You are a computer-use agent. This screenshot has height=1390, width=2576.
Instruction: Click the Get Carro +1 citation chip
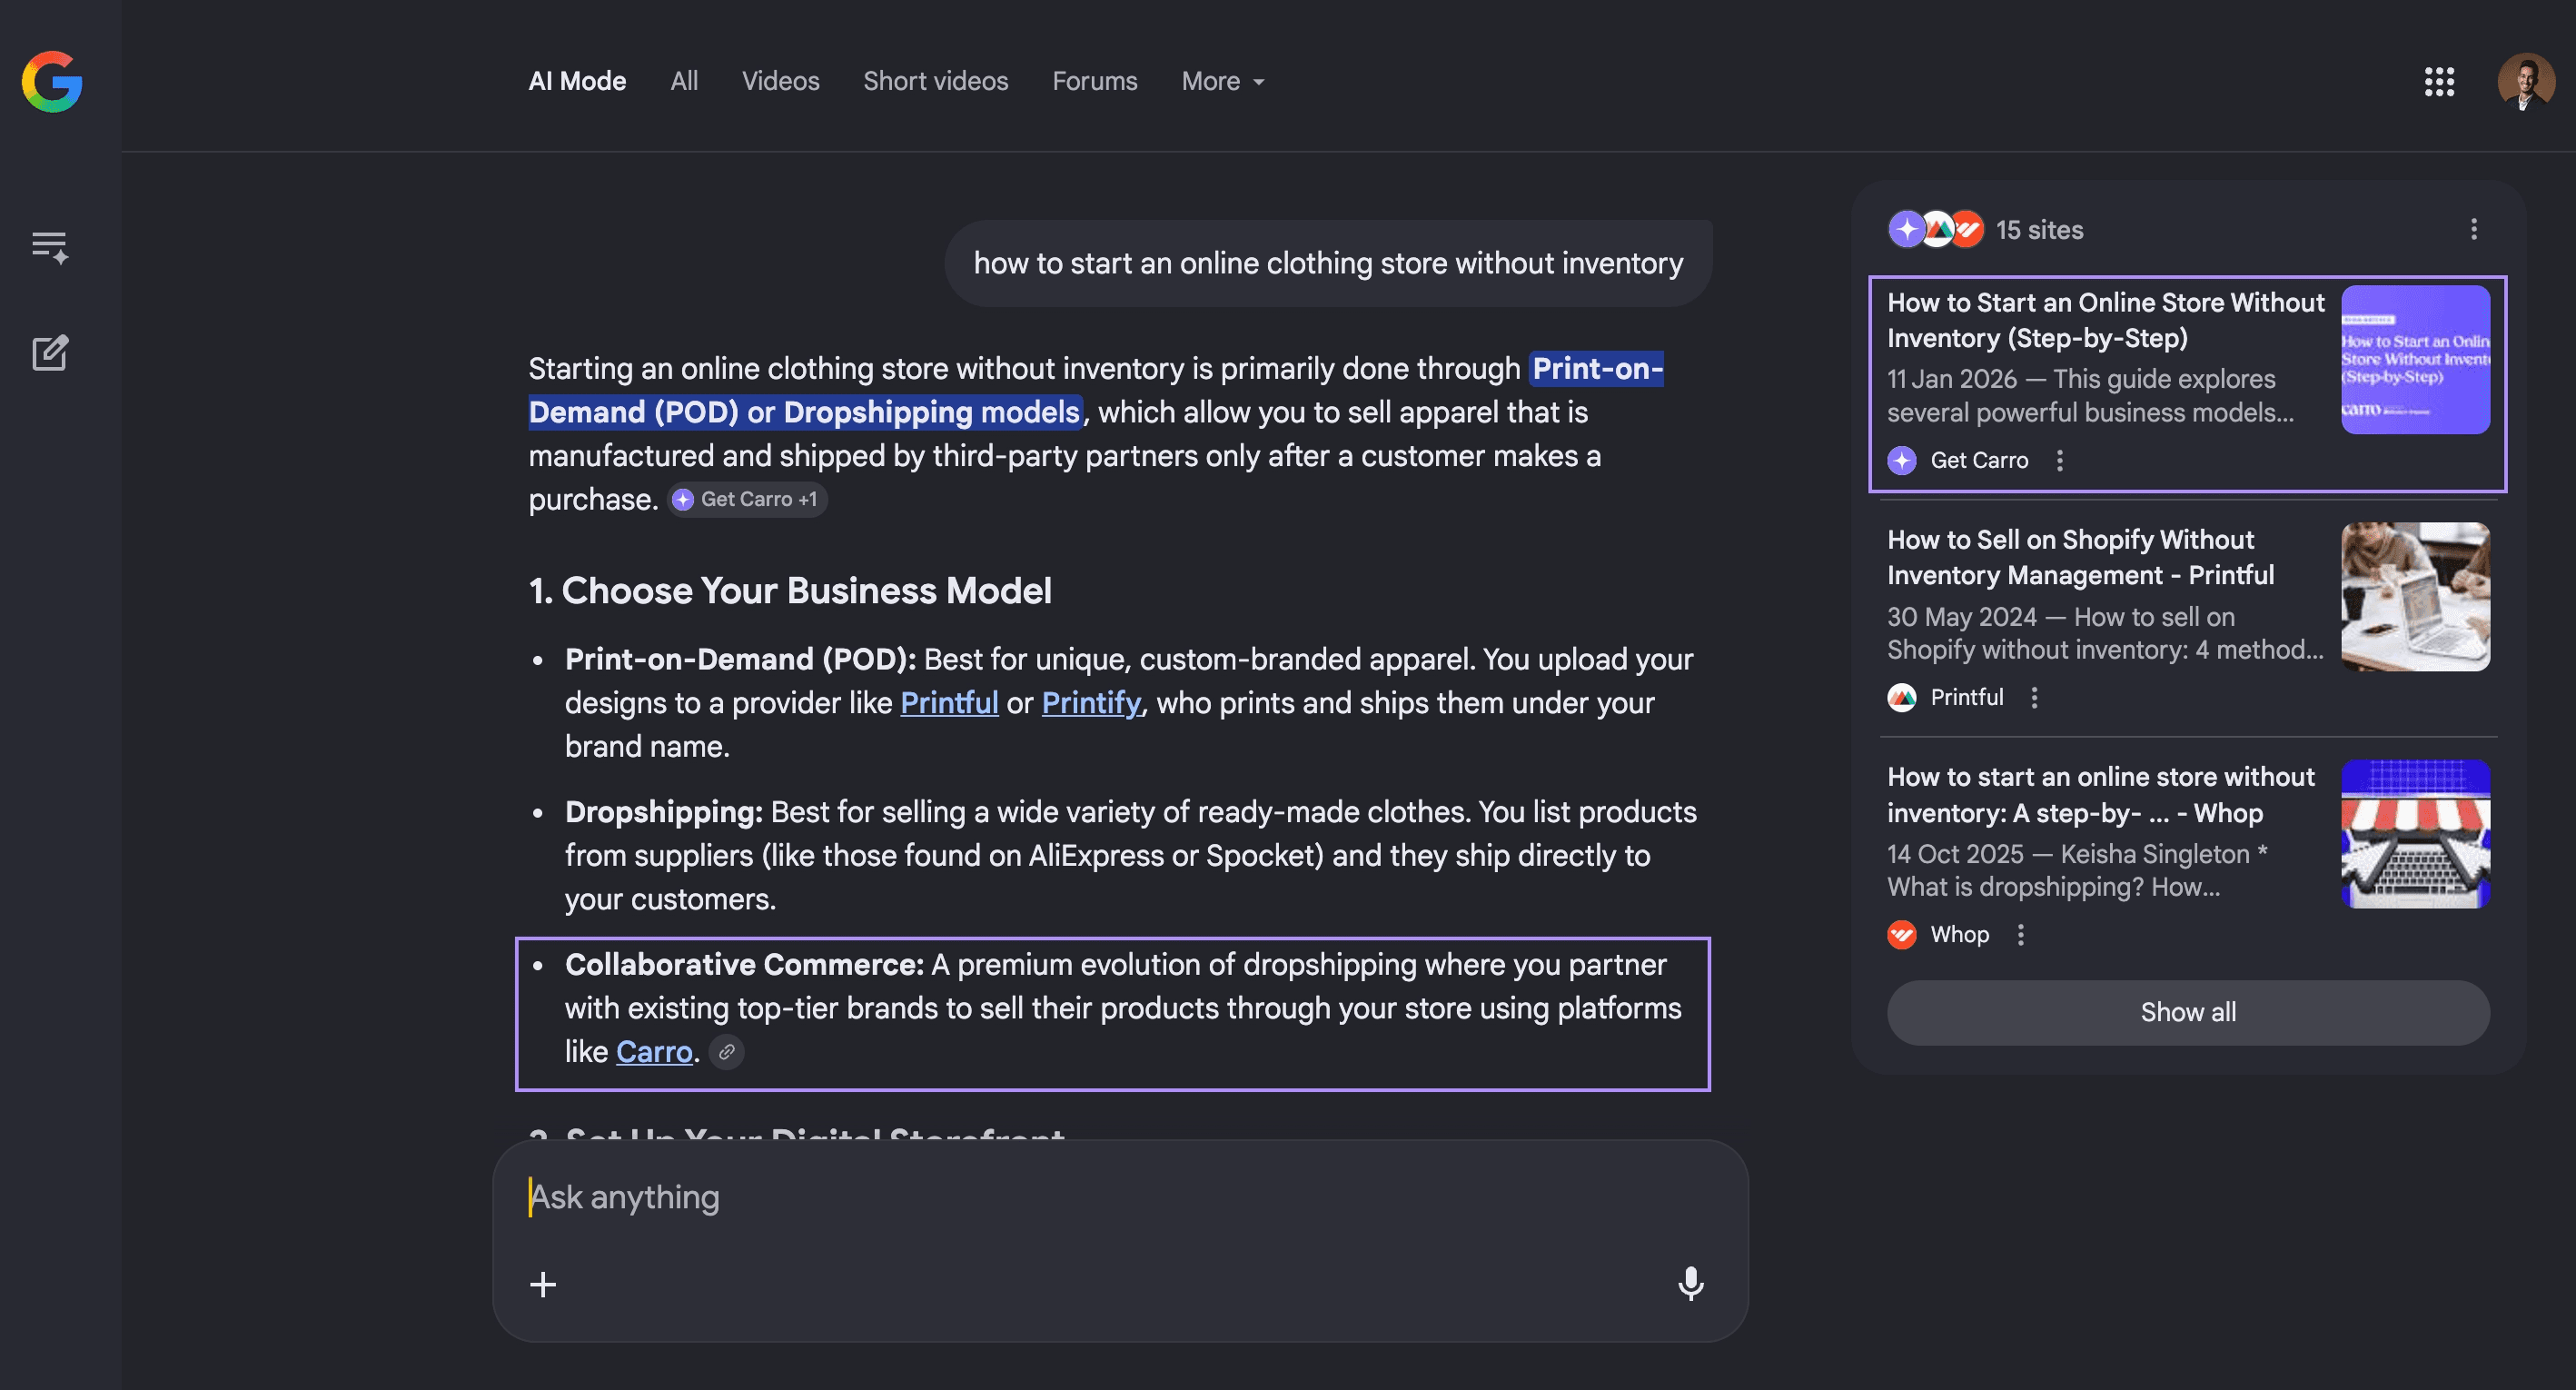point(747,499)
